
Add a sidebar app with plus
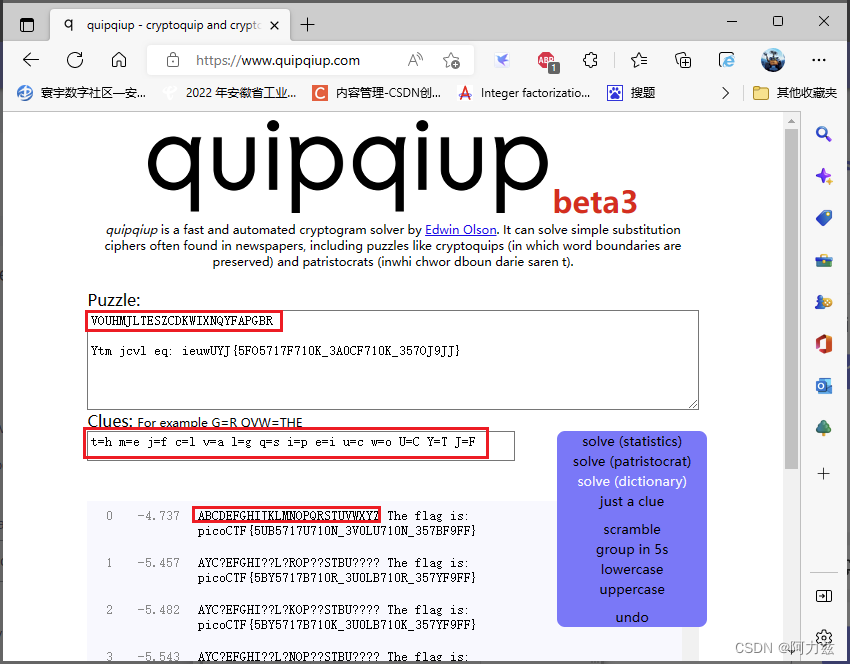pyautogui.click(x=823, y=473)
